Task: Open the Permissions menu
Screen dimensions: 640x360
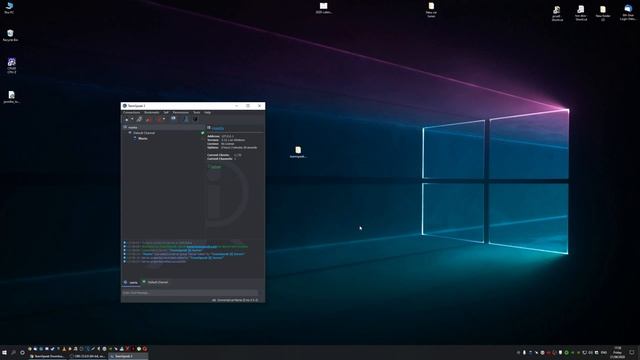Action: (181, 112)
